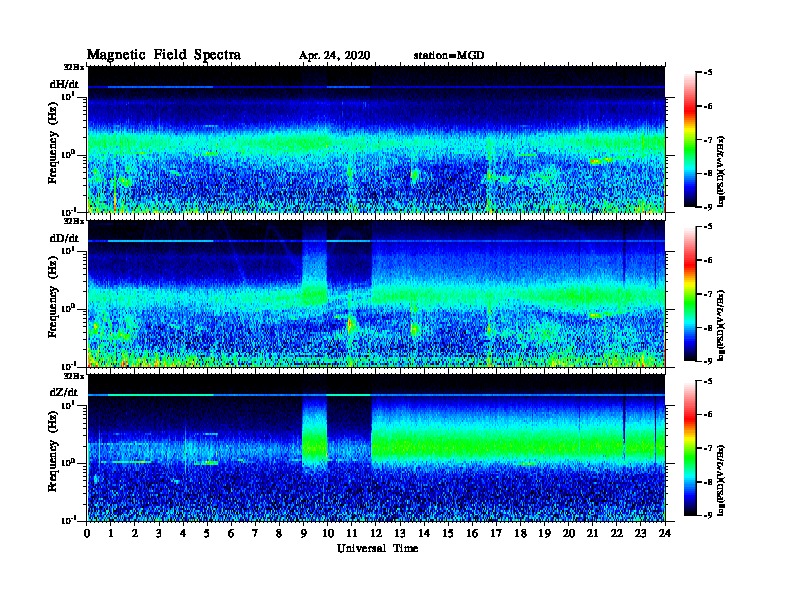The image size is (792, 612).
Task: Click hour tick label "13" on time axis
Action: (x=400, y=534)
